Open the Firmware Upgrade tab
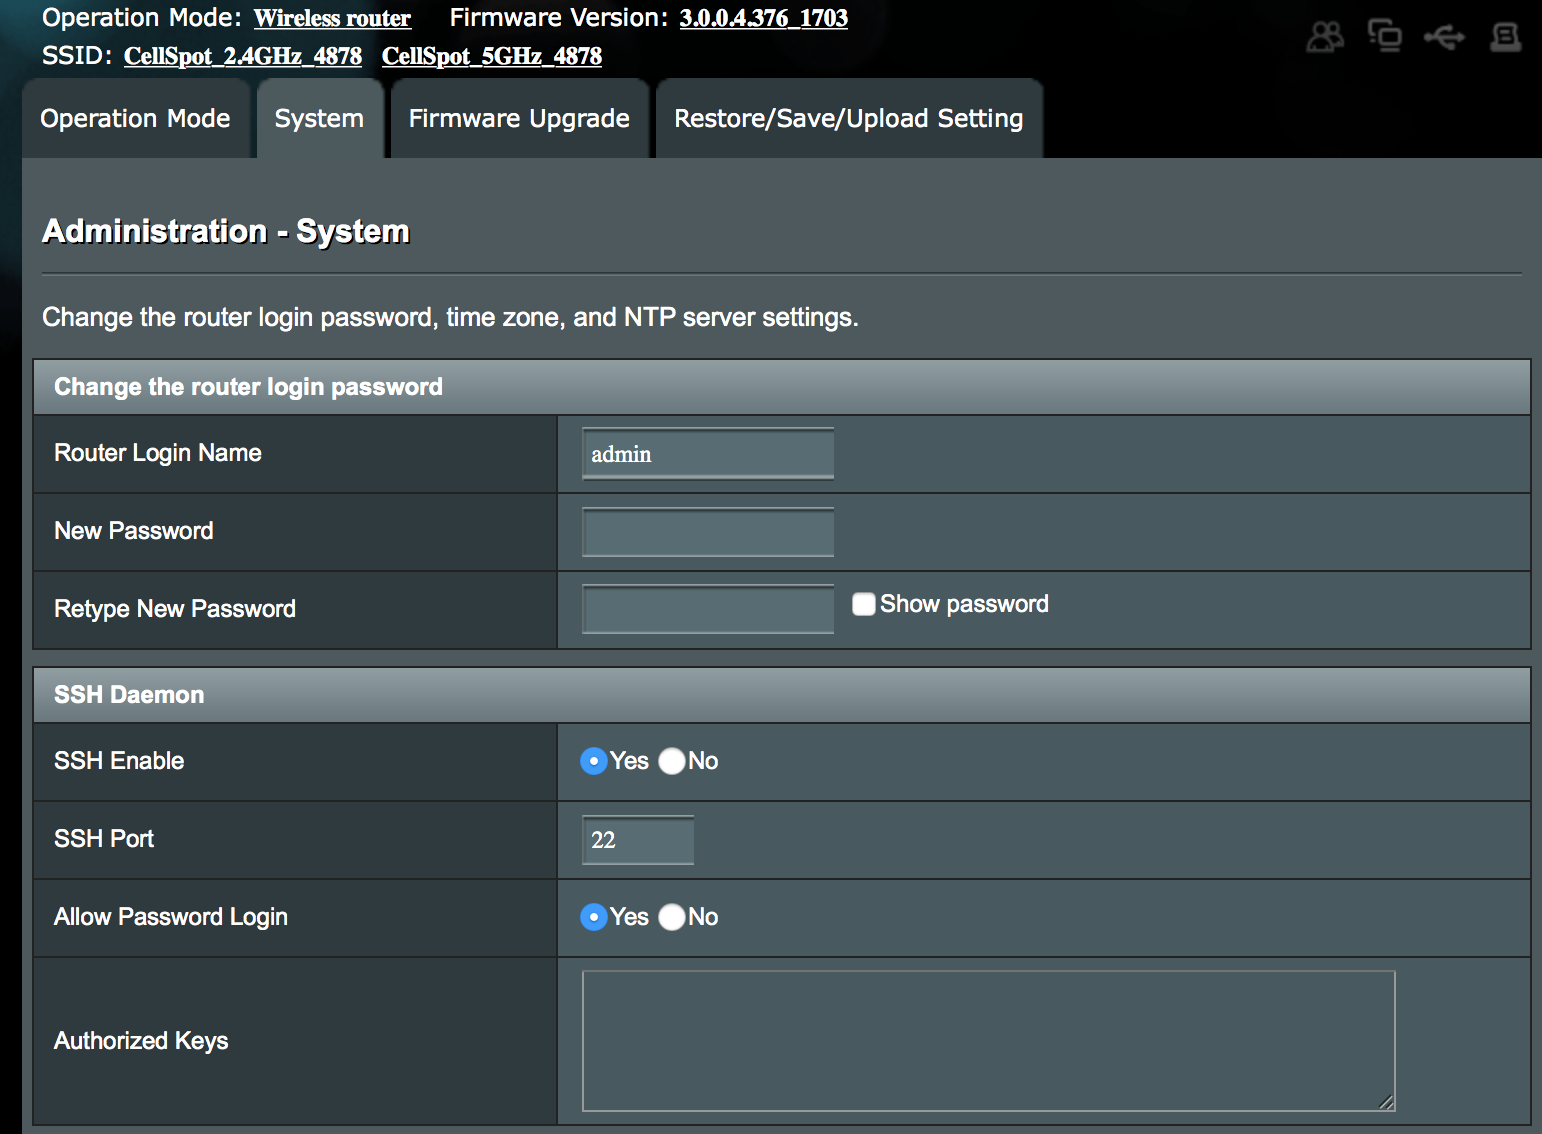The width and height of the screenshot is (1542, 1134). [x=519, y=119]
